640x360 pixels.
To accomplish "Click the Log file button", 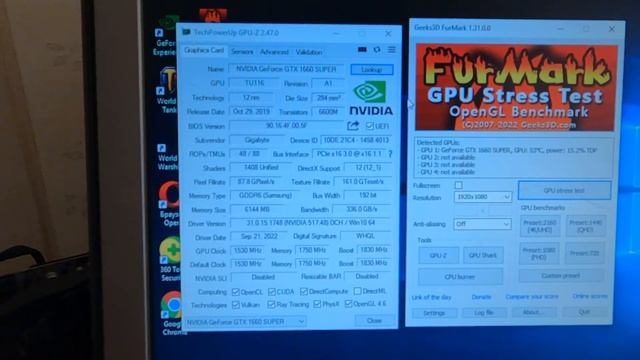I will [x=484, y=313].
